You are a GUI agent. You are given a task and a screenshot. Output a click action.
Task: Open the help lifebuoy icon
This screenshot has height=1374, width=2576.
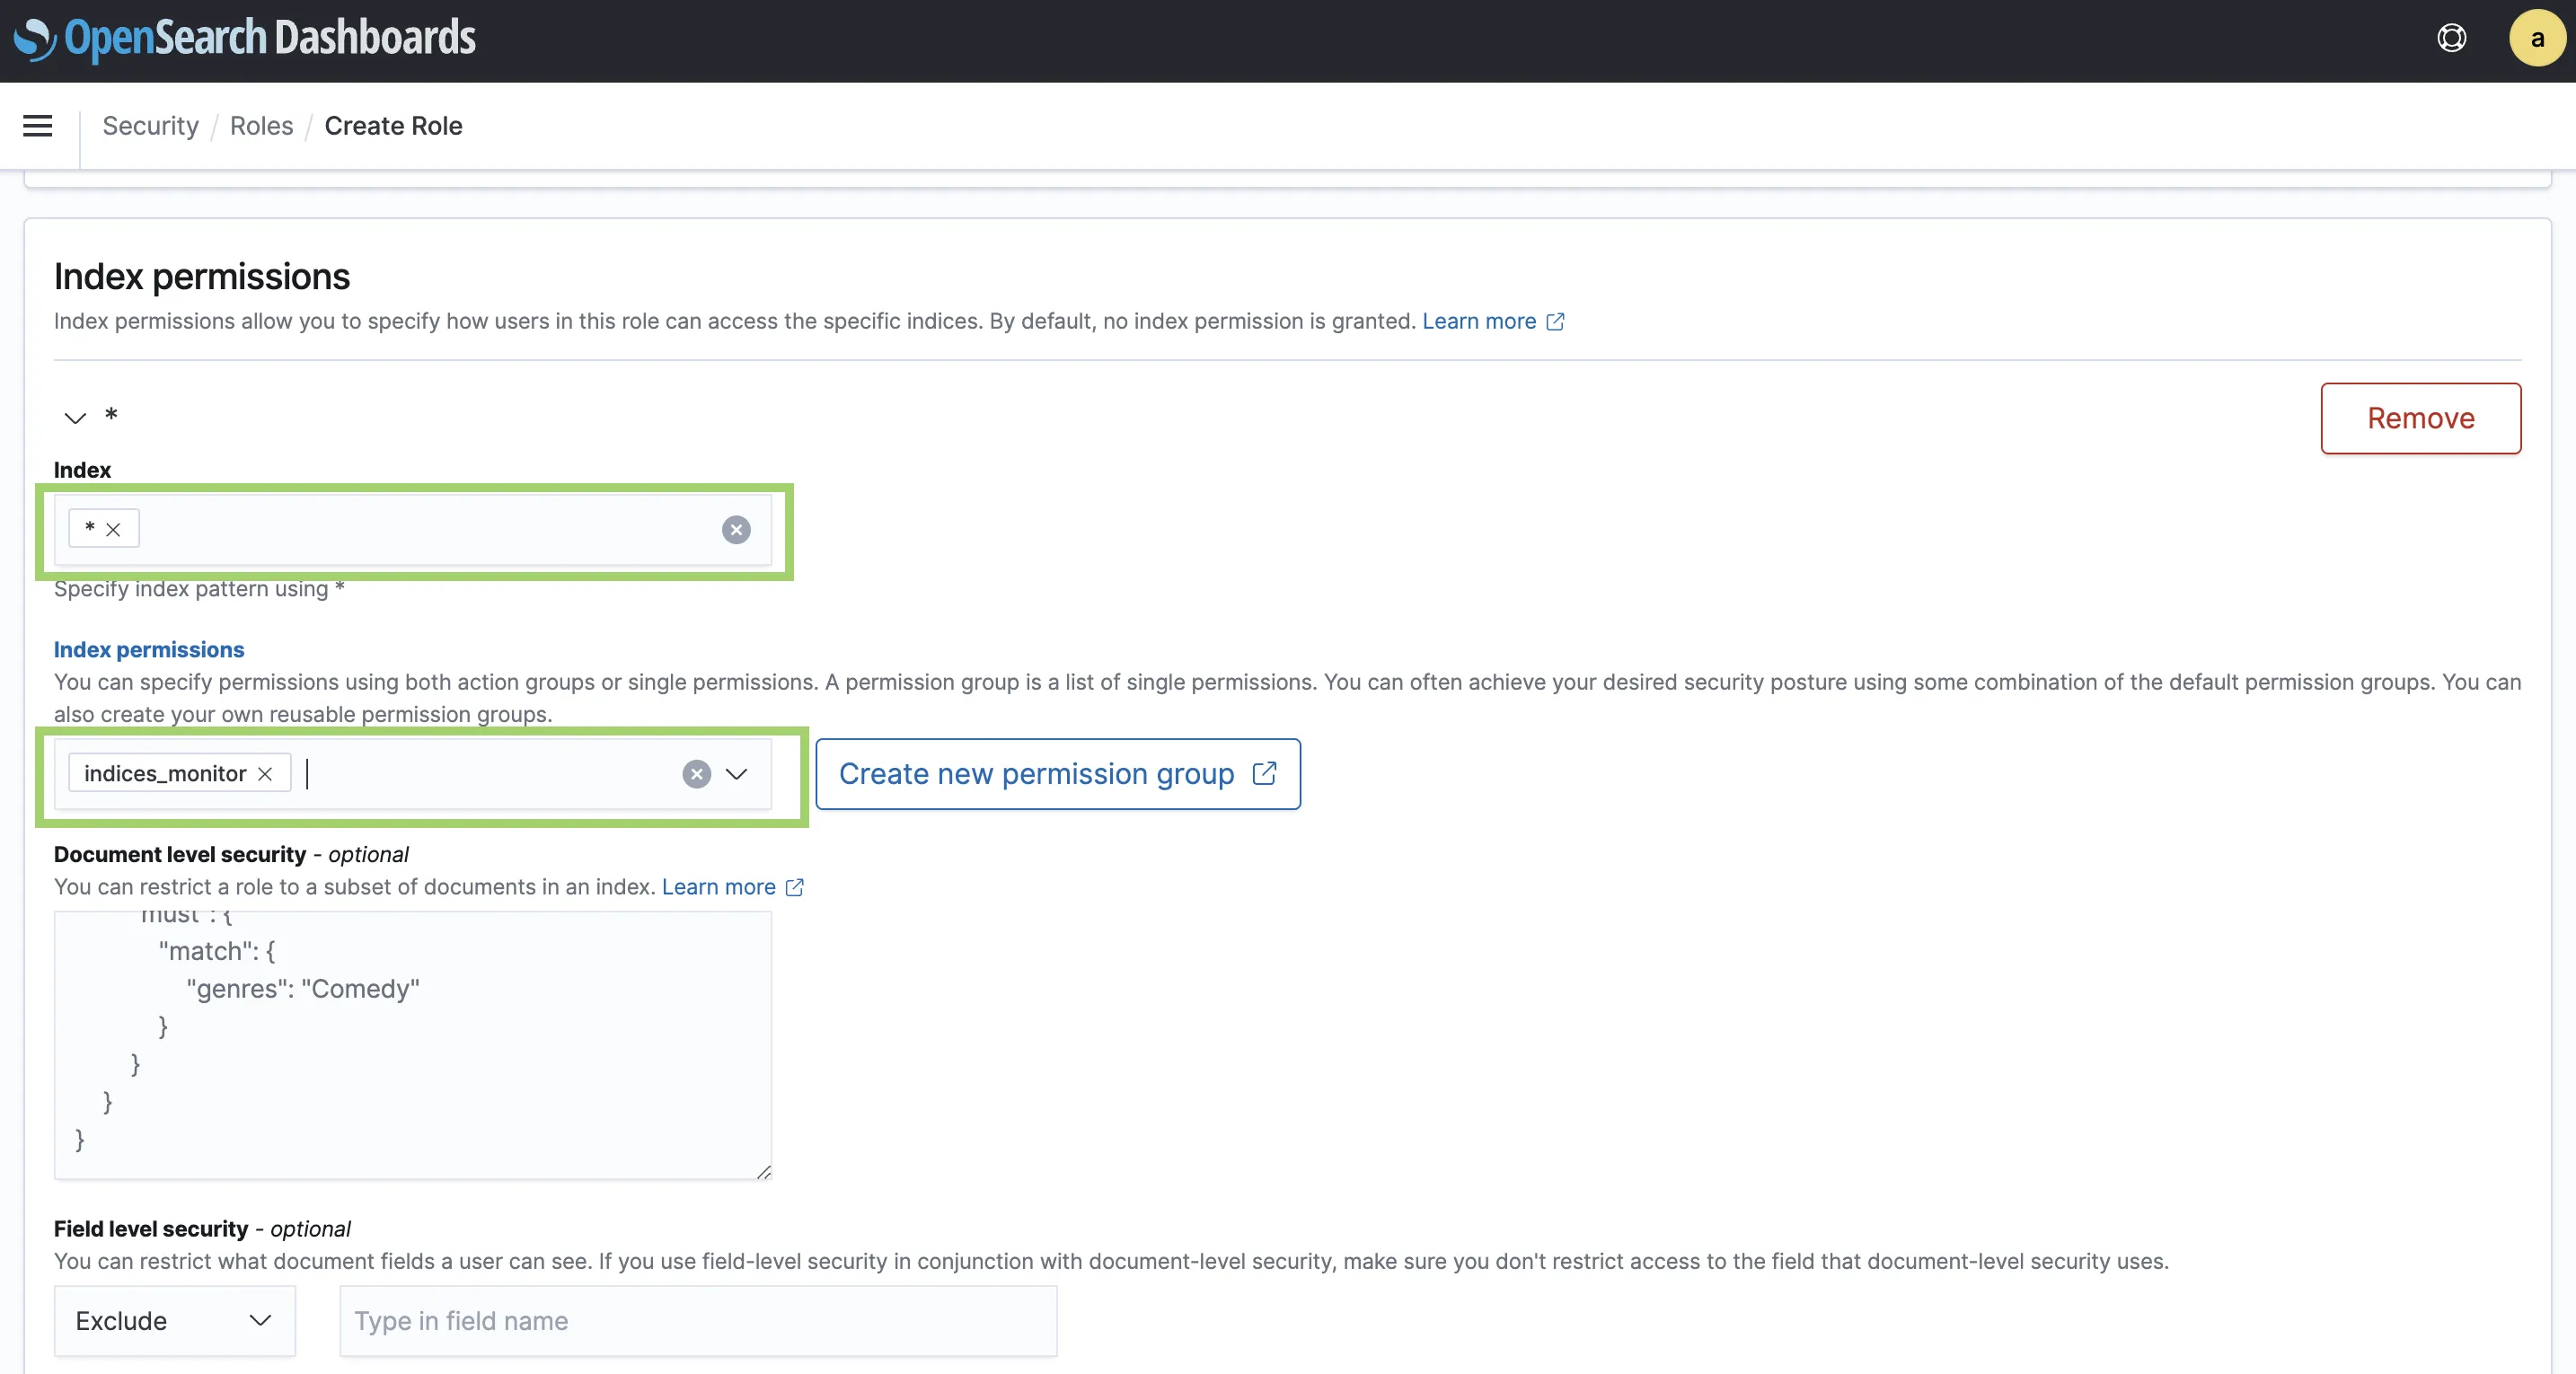[2451, 38]
